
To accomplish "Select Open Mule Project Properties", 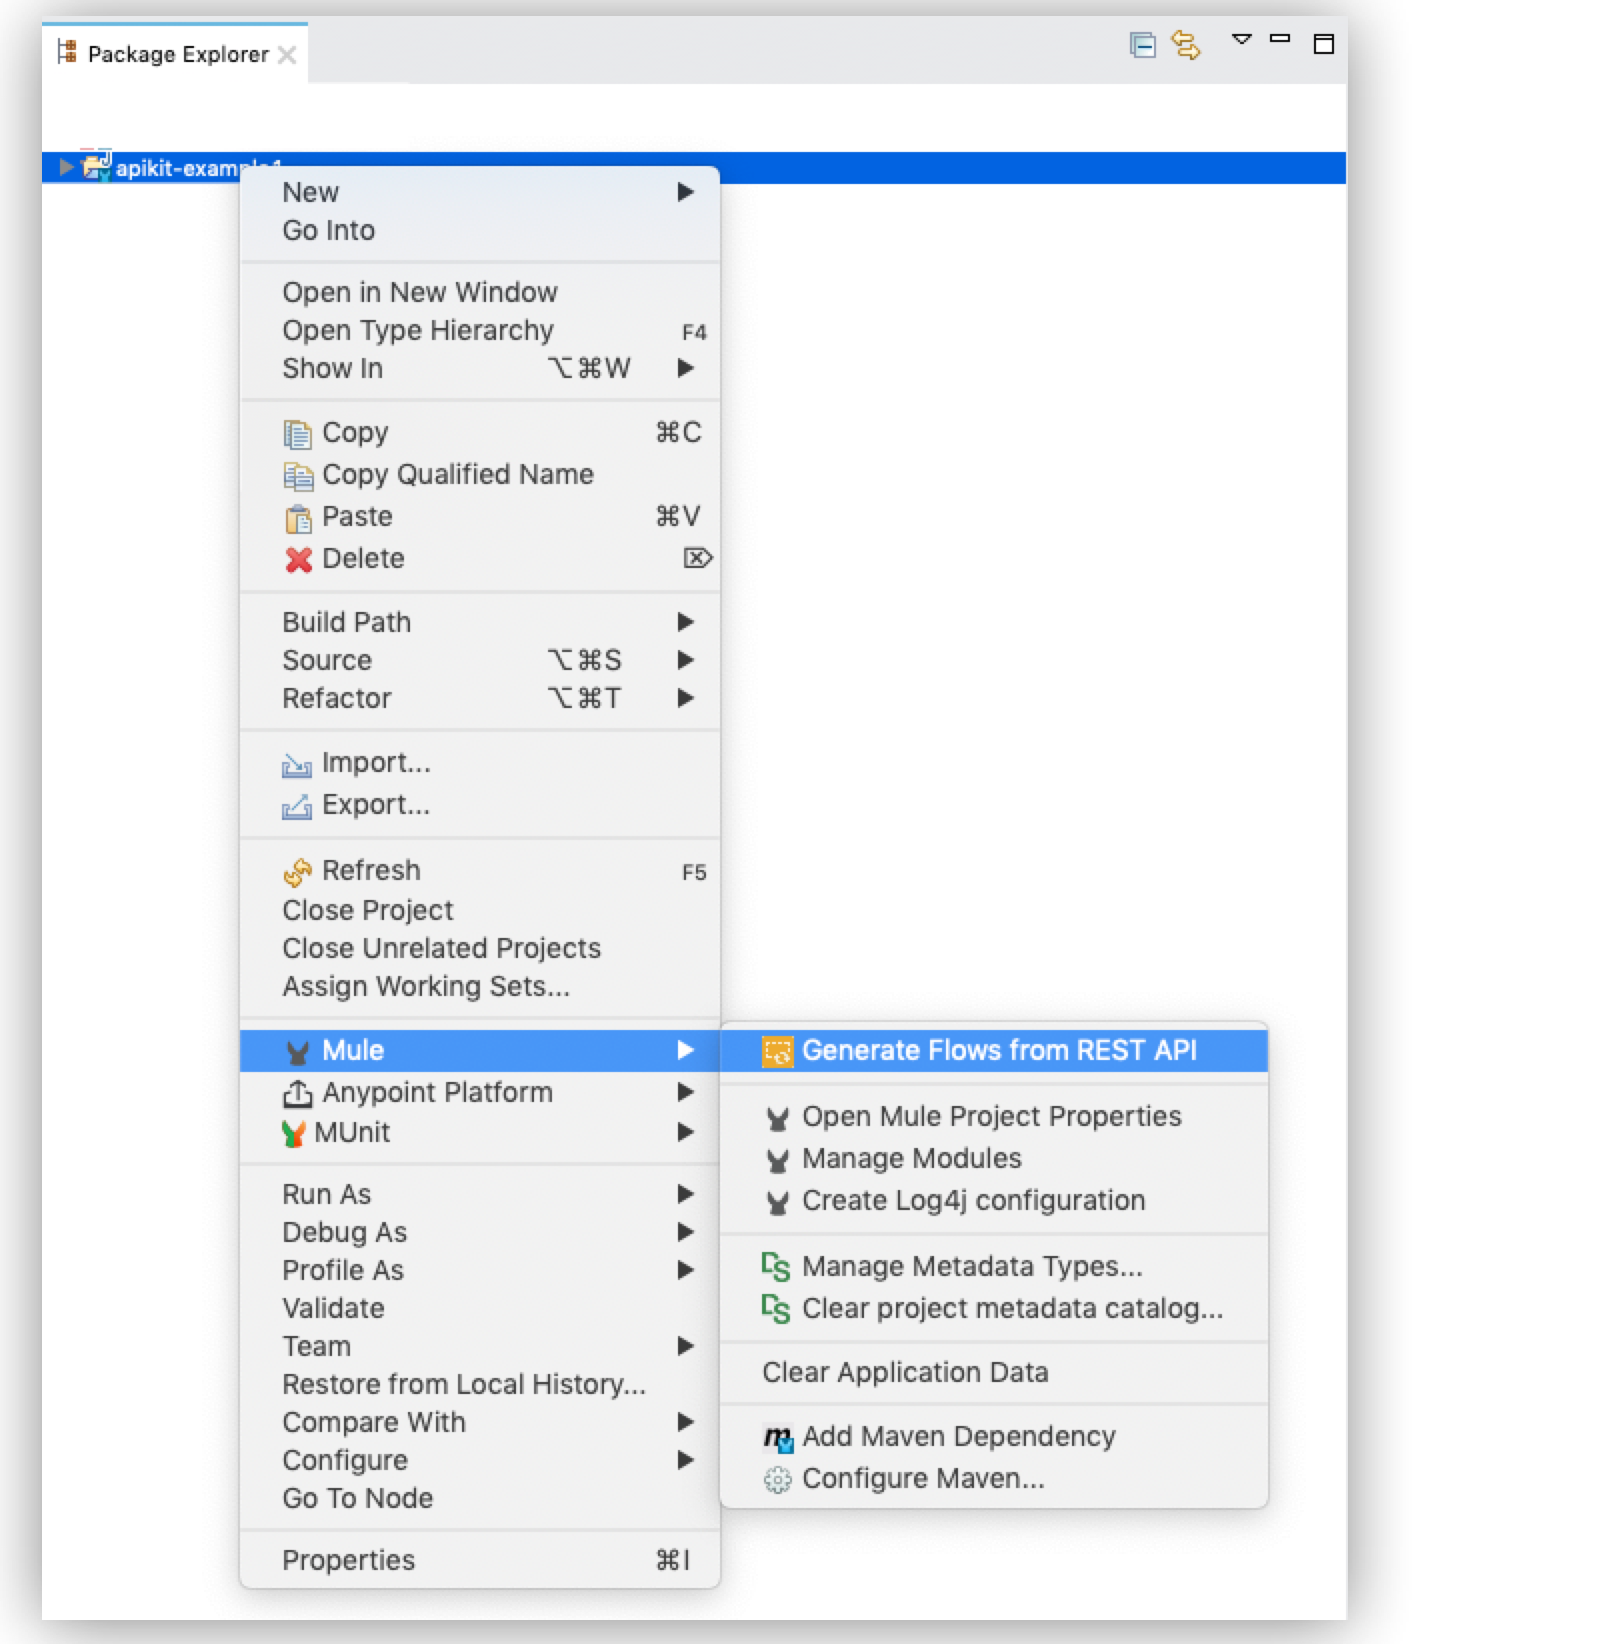I will (991, 1116).
